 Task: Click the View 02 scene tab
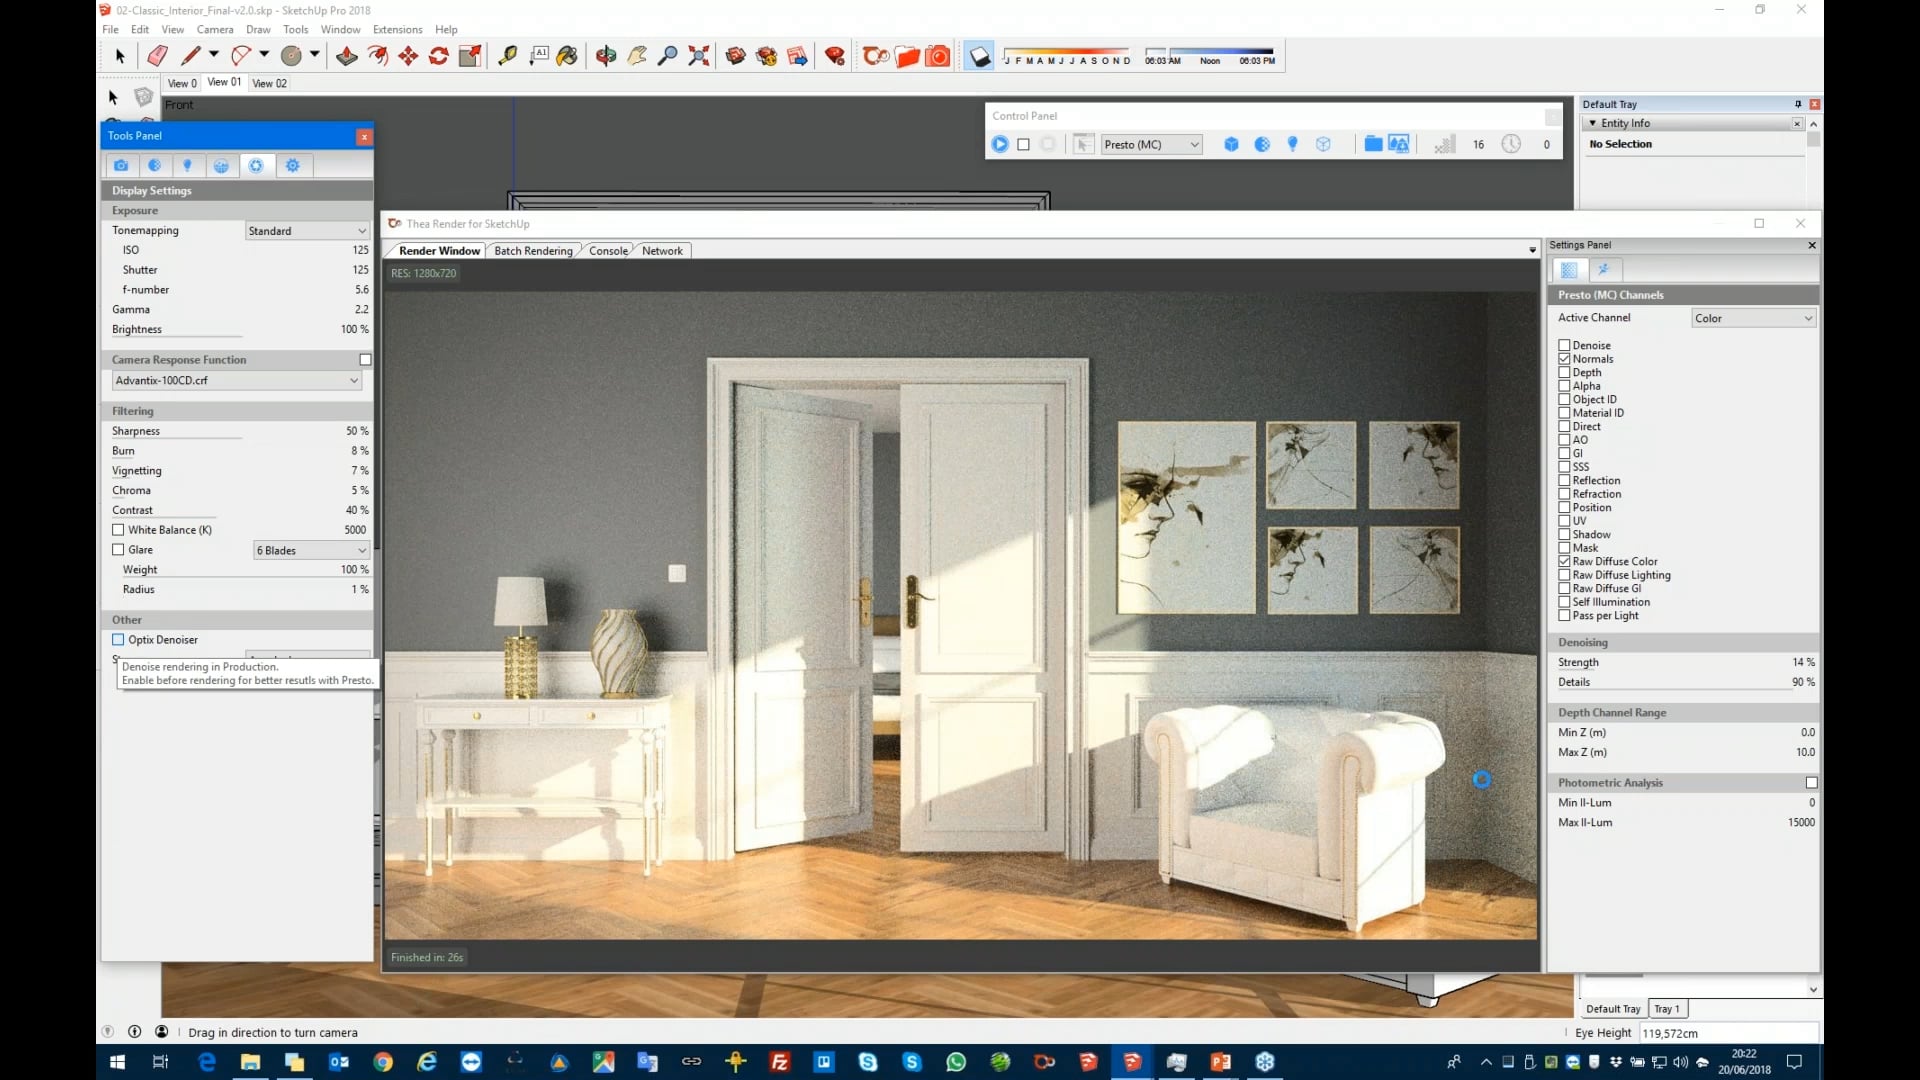tap(268, 83)
